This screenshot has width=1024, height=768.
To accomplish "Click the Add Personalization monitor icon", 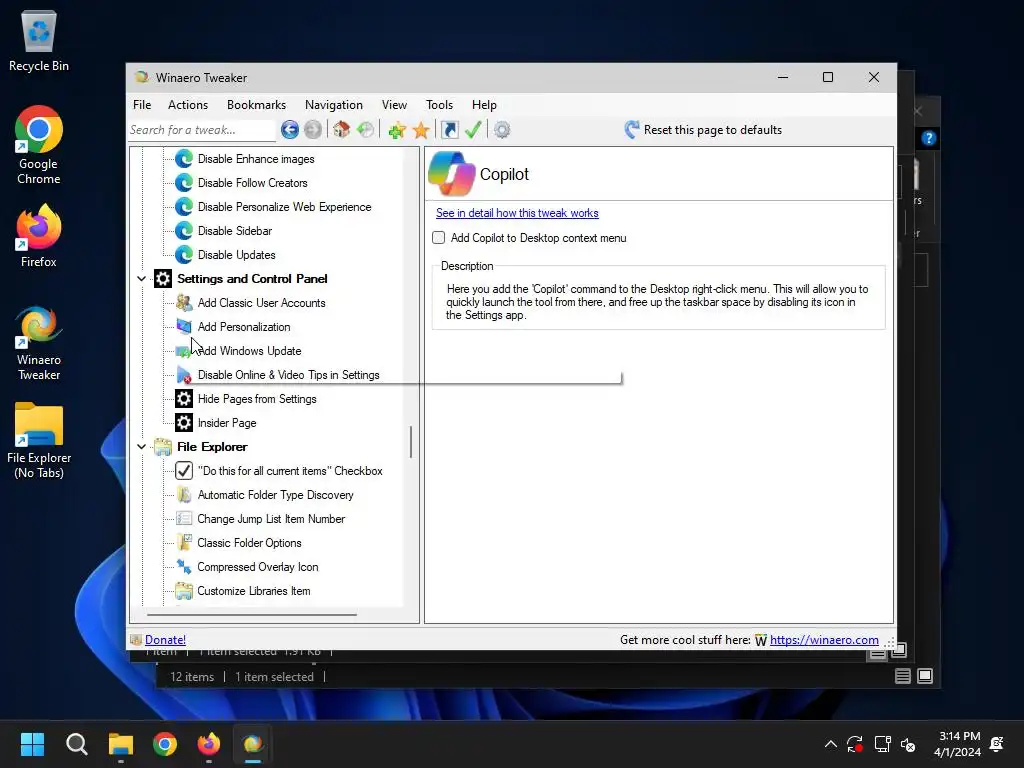I will [184, 327].
